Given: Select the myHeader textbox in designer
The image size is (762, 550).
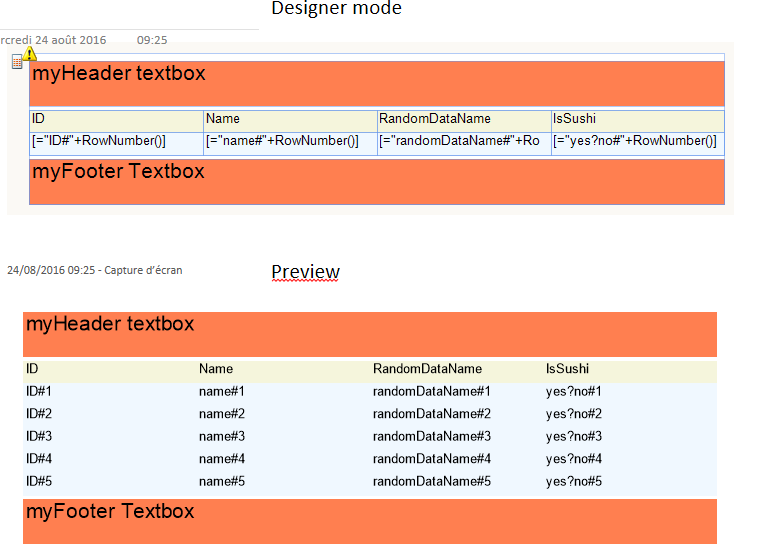Looking at the screenshot, I should click(x=376, y=77).
